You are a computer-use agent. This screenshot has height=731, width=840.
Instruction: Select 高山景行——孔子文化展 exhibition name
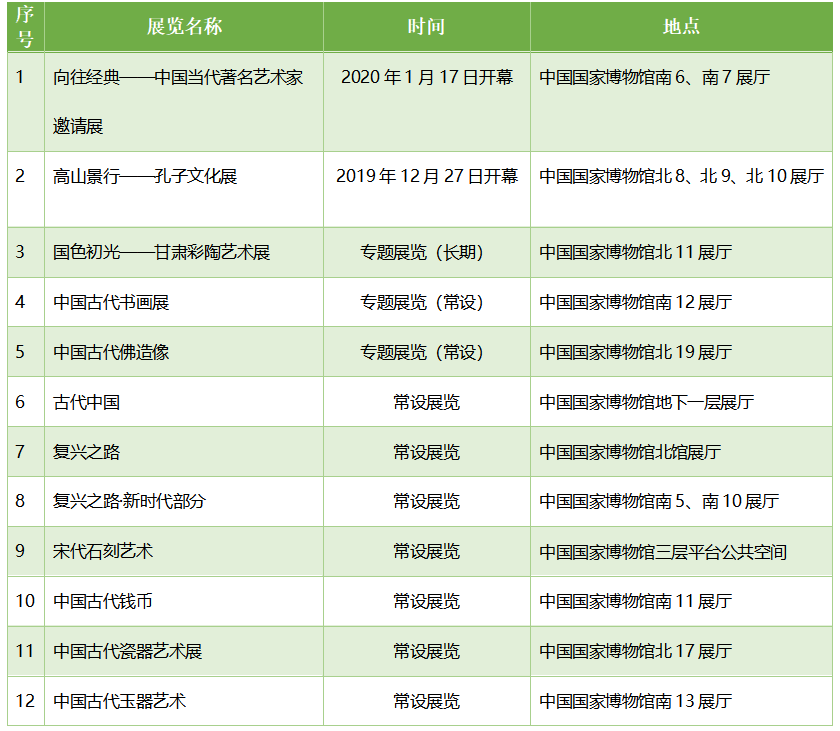pyautogui.click(x=145, y=177)
